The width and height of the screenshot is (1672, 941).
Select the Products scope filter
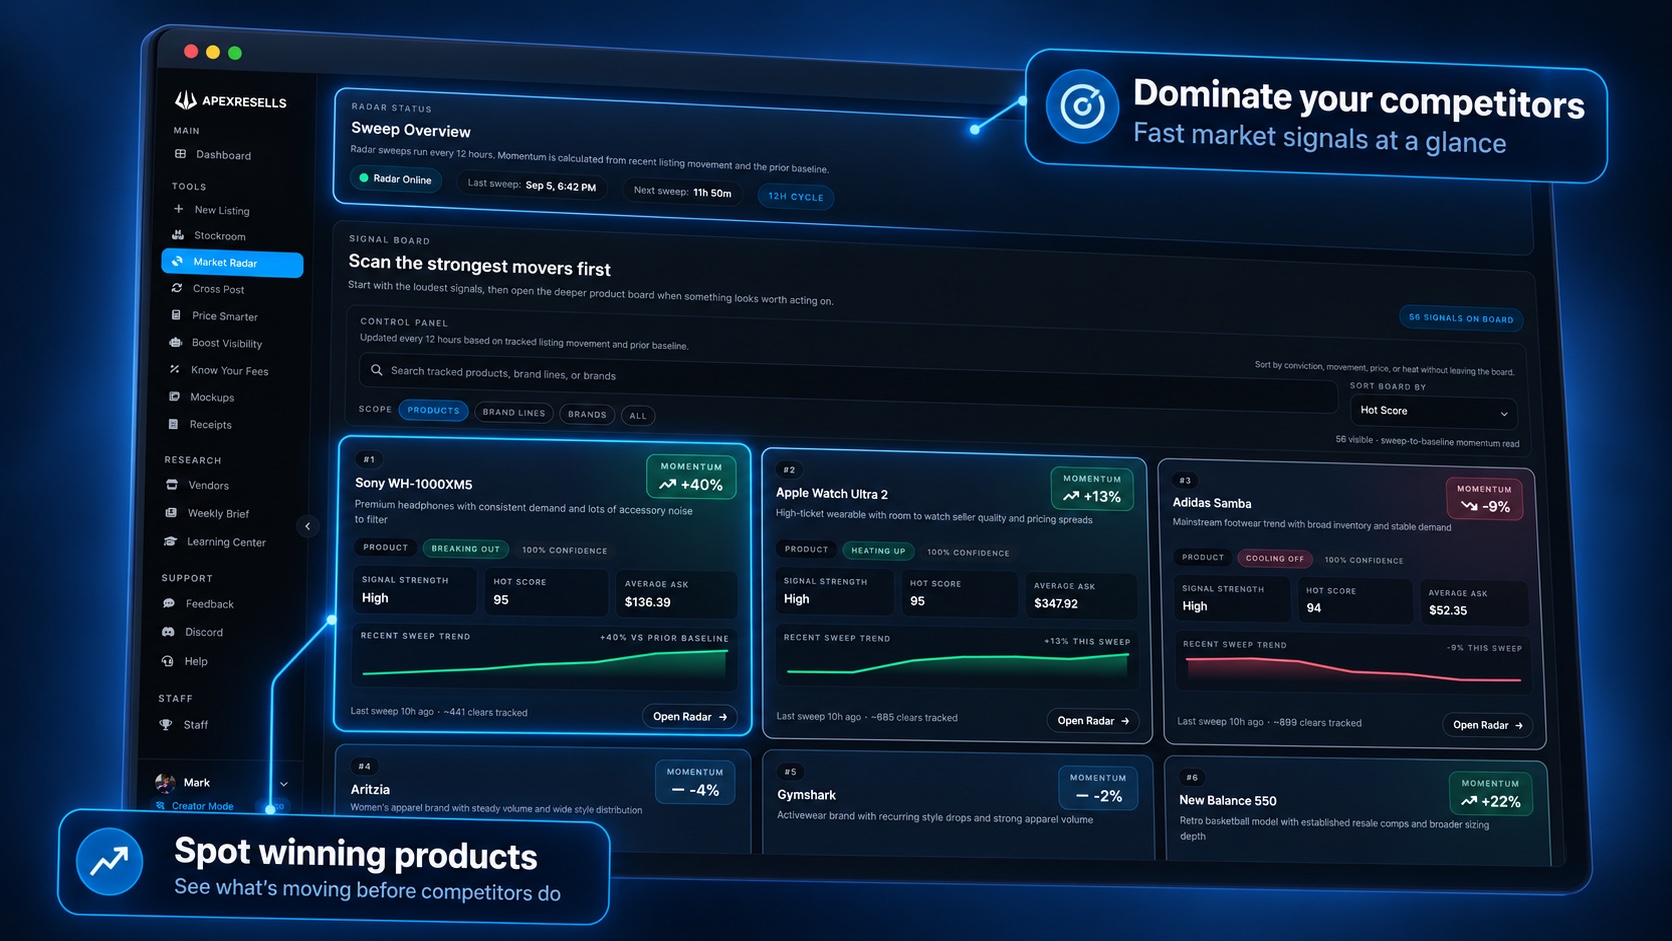pos(433,410)
